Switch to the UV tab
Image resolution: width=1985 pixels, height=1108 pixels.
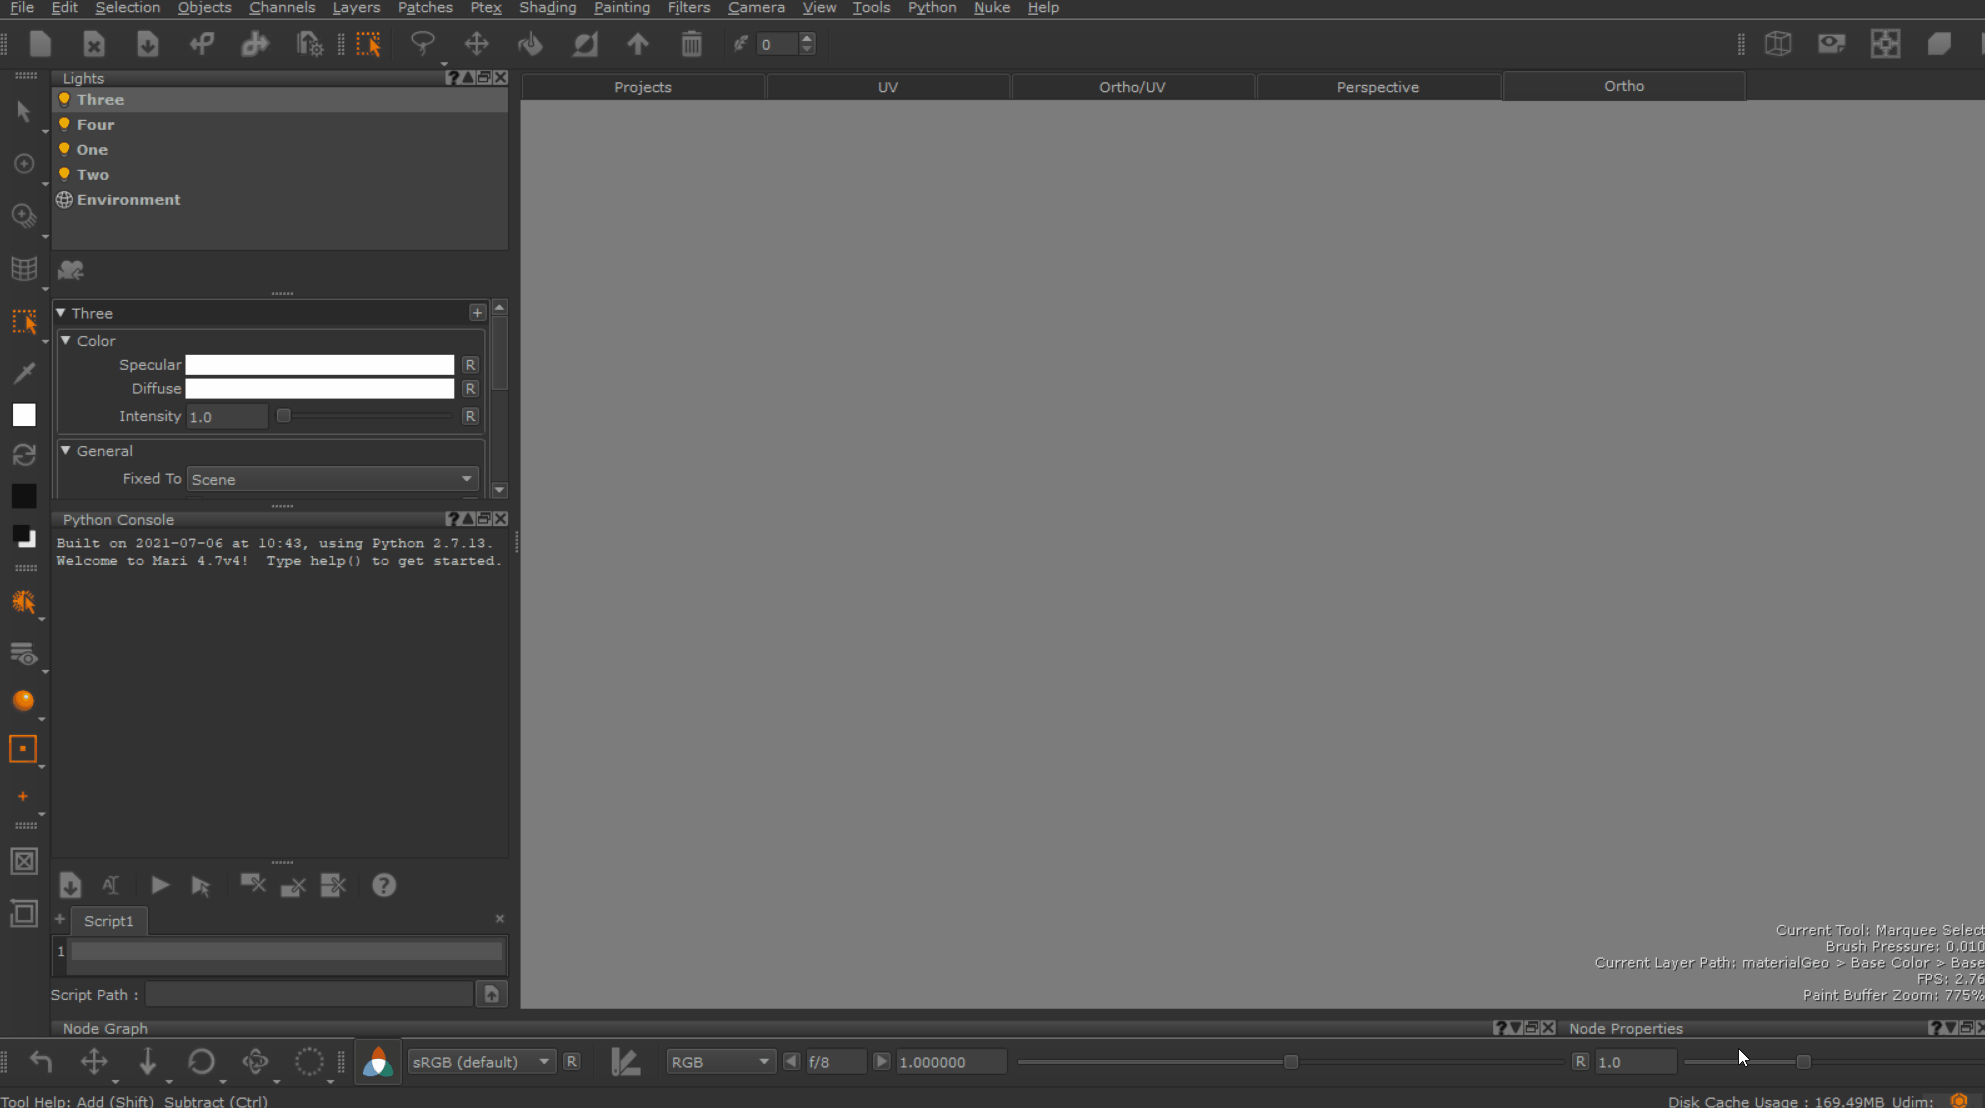pyautogui.click(x=888, y=87)
